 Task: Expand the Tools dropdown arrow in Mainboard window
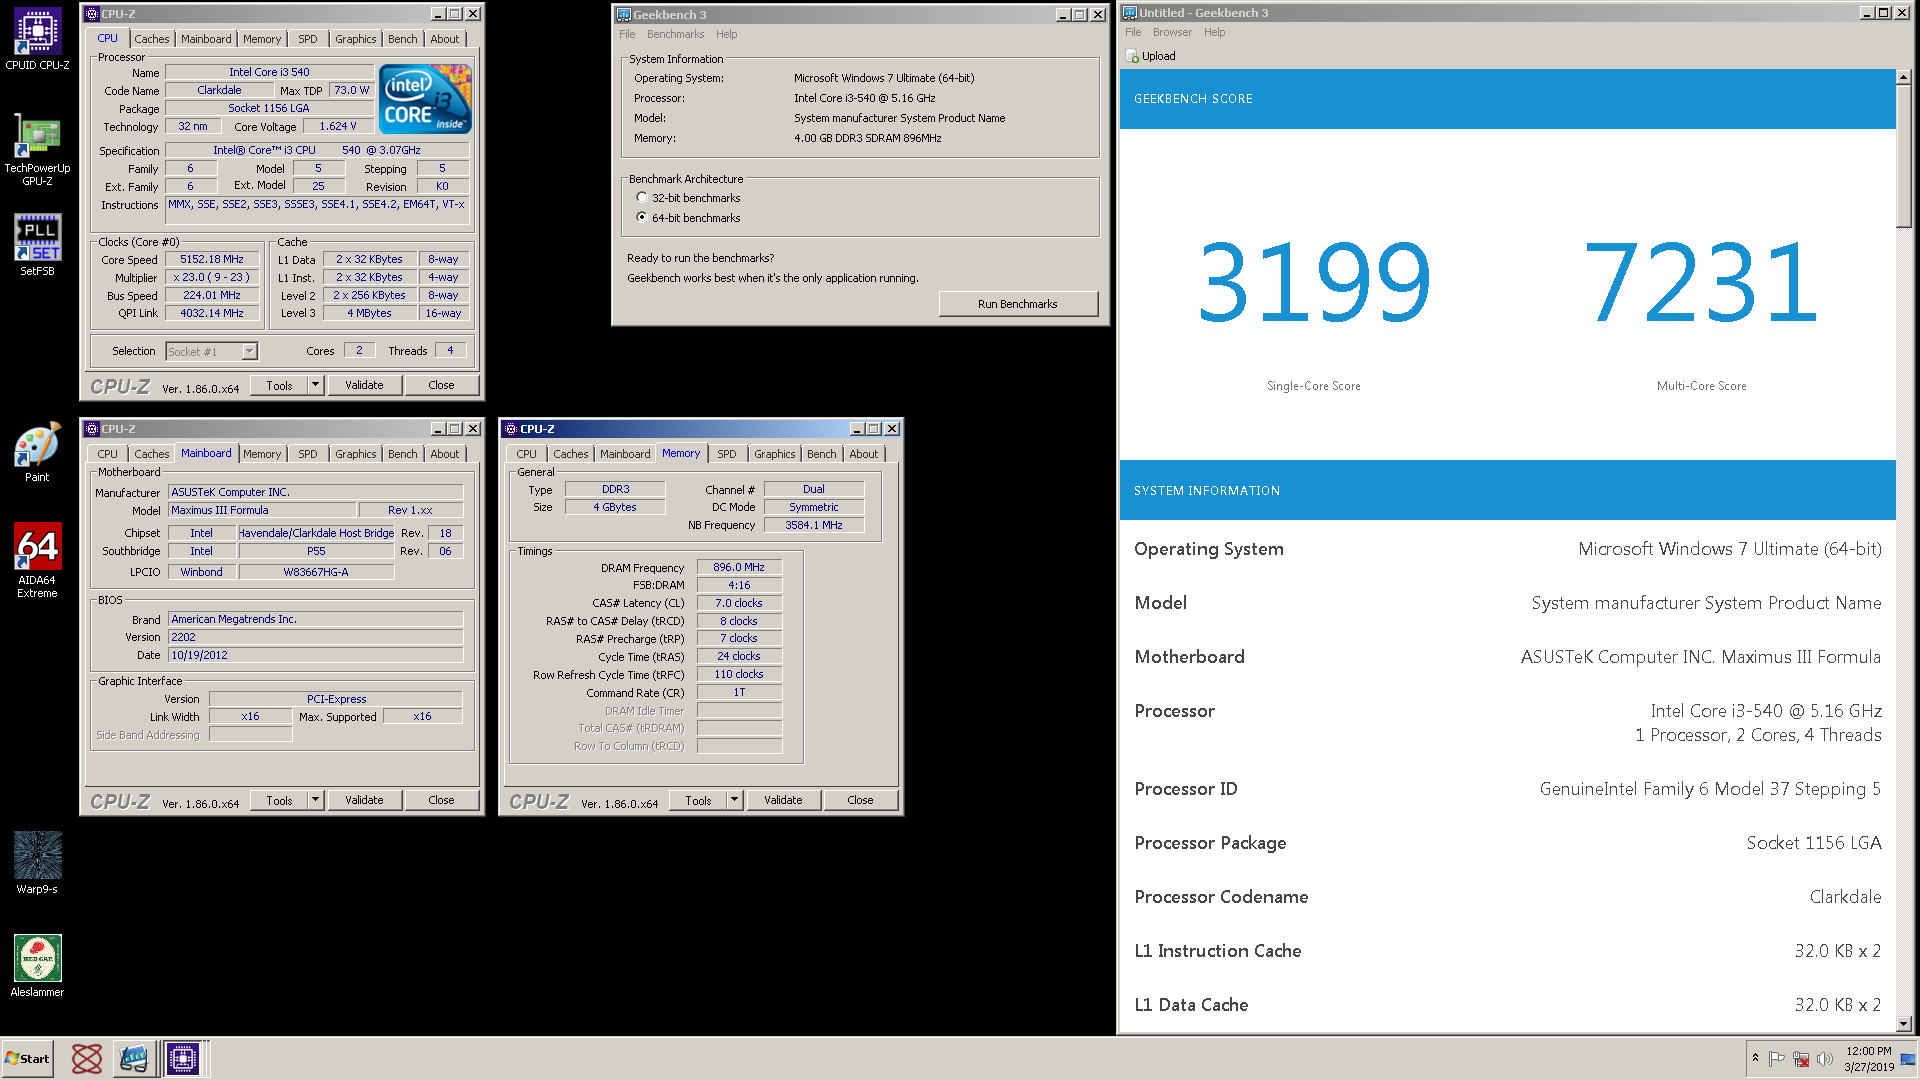[316, 800]
